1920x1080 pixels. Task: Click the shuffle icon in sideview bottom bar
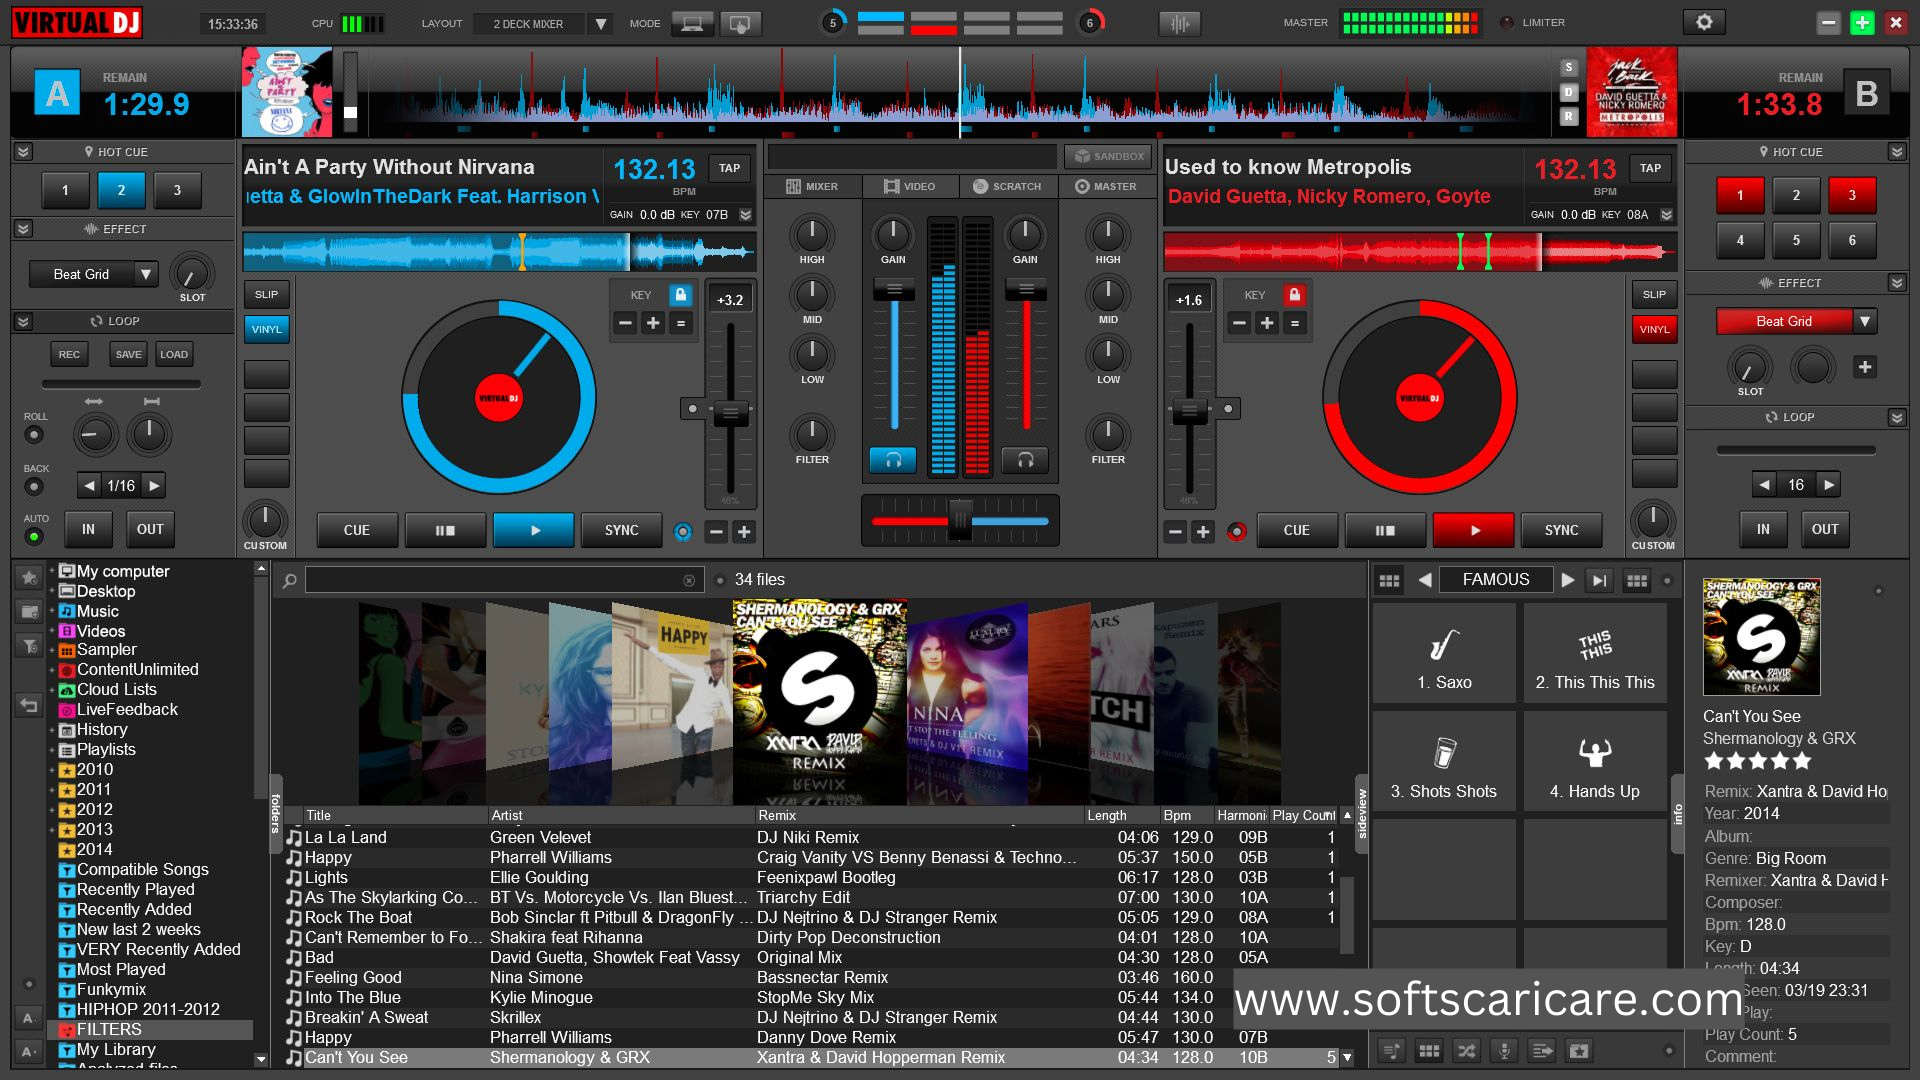coord(1466,1051)
